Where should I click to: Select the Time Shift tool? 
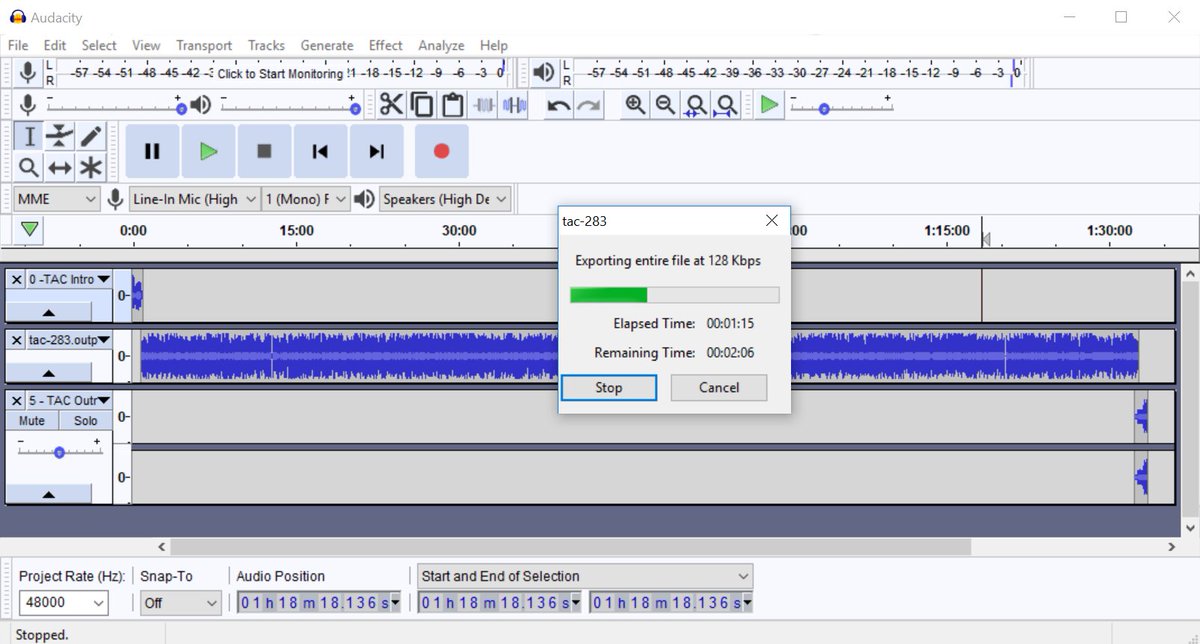pos(60,167)
